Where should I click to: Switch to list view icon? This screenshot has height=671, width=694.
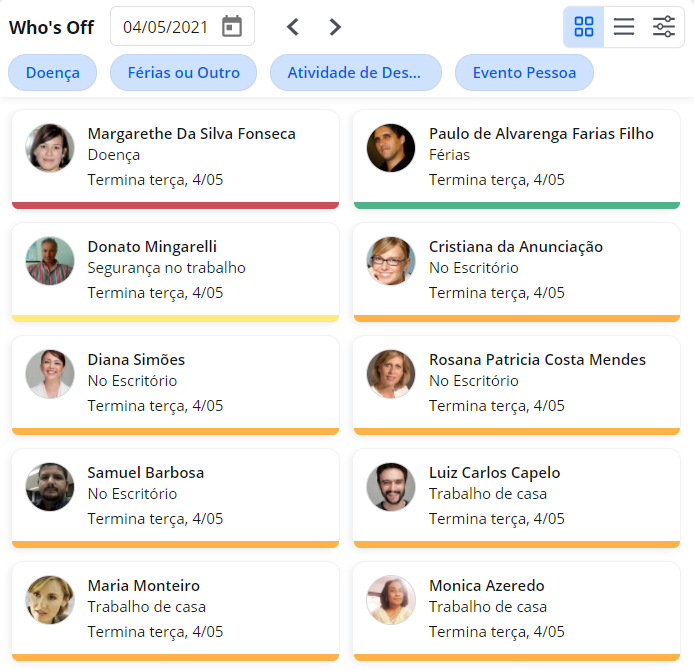(x=624, y=27)
